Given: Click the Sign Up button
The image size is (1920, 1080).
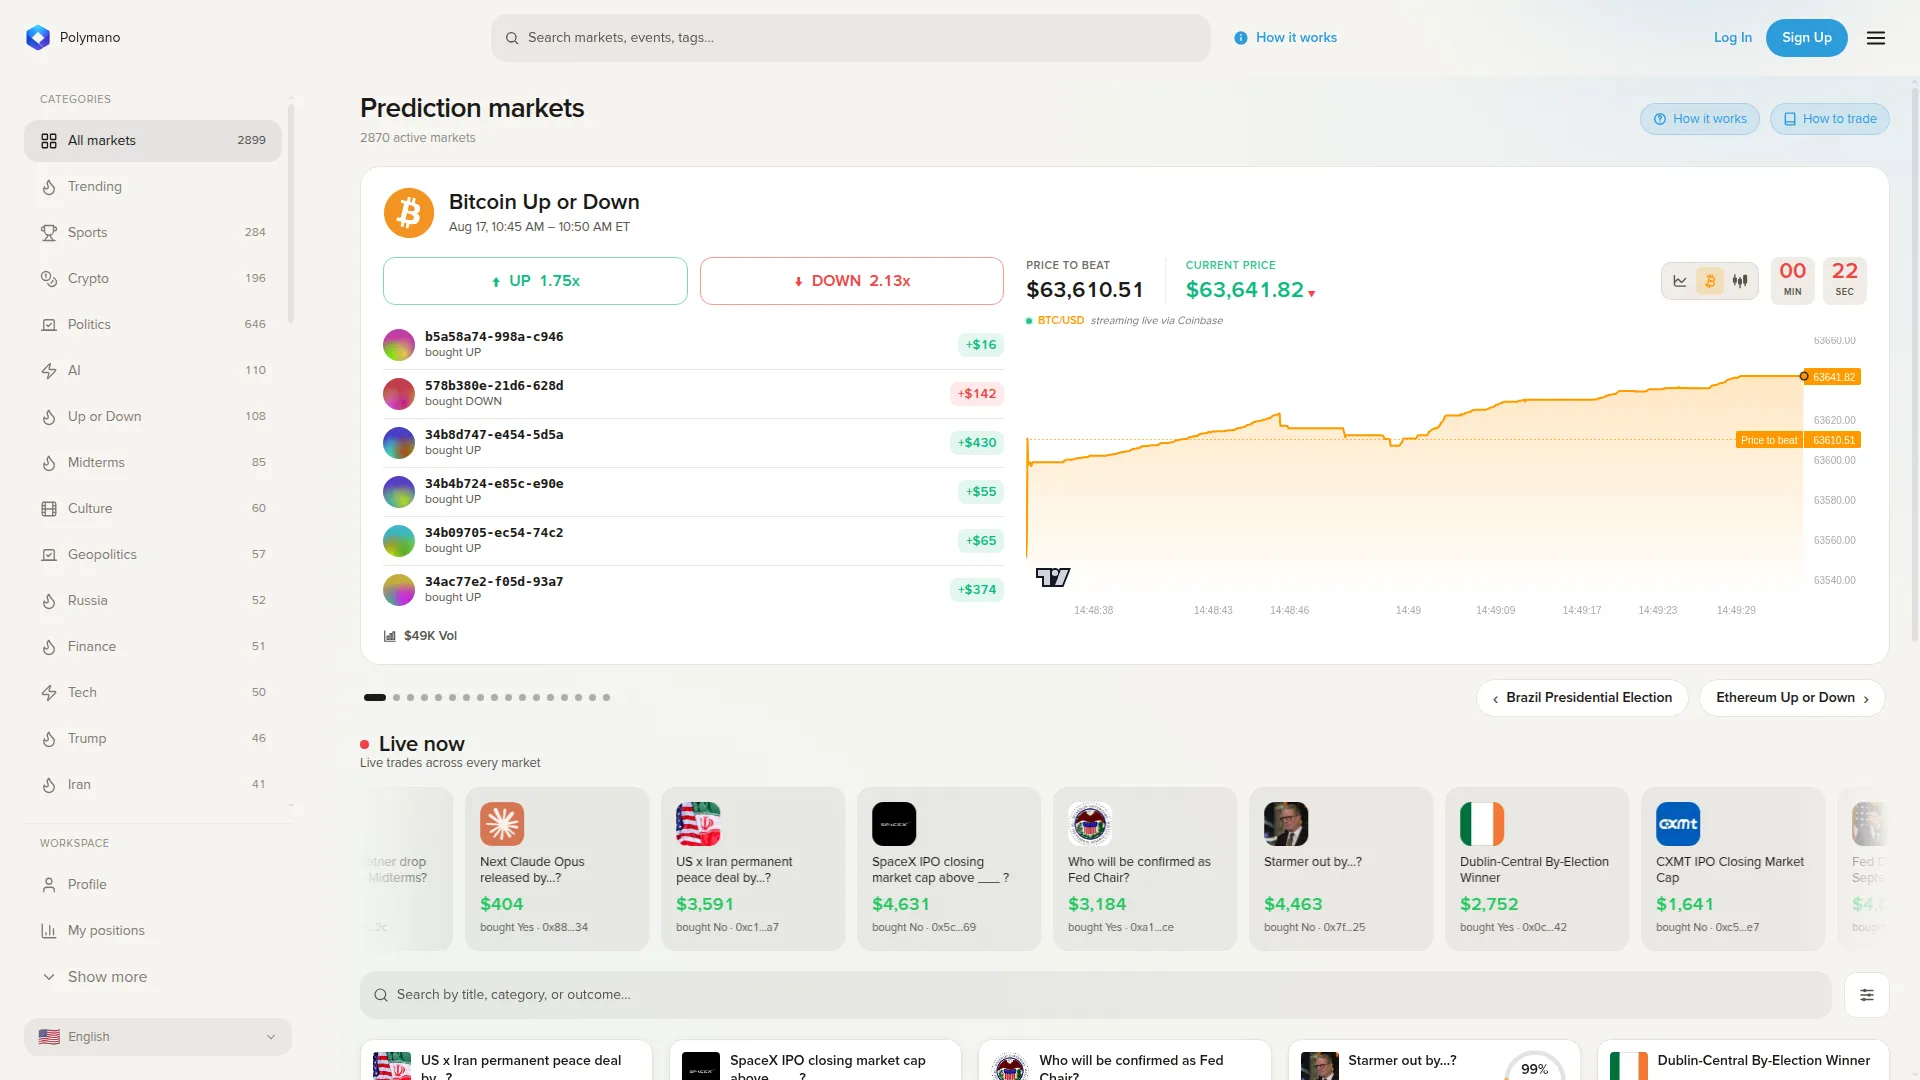Looking at the screenshot, I should 1806,38.
